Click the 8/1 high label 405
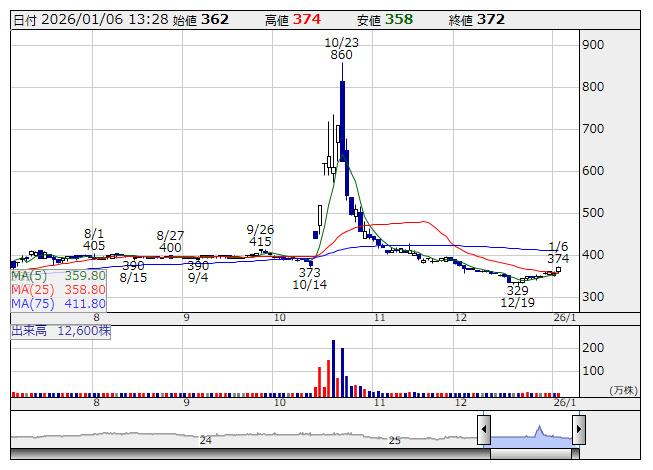This screenshot has width=653, height=470. pos(94,245)
